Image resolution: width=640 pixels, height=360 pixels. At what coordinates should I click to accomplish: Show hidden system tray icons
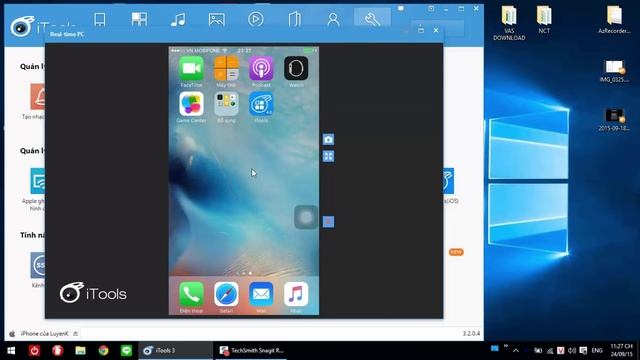pyautogui.click(x=516, y=351)
